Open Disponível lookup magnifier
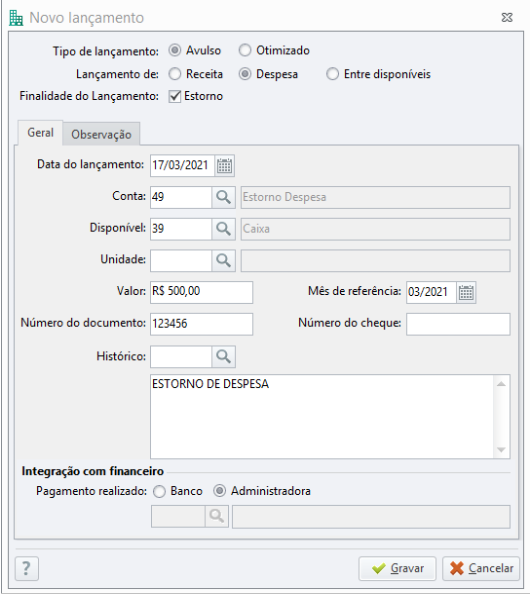This screenshot has width=531, height=594. 223,229
